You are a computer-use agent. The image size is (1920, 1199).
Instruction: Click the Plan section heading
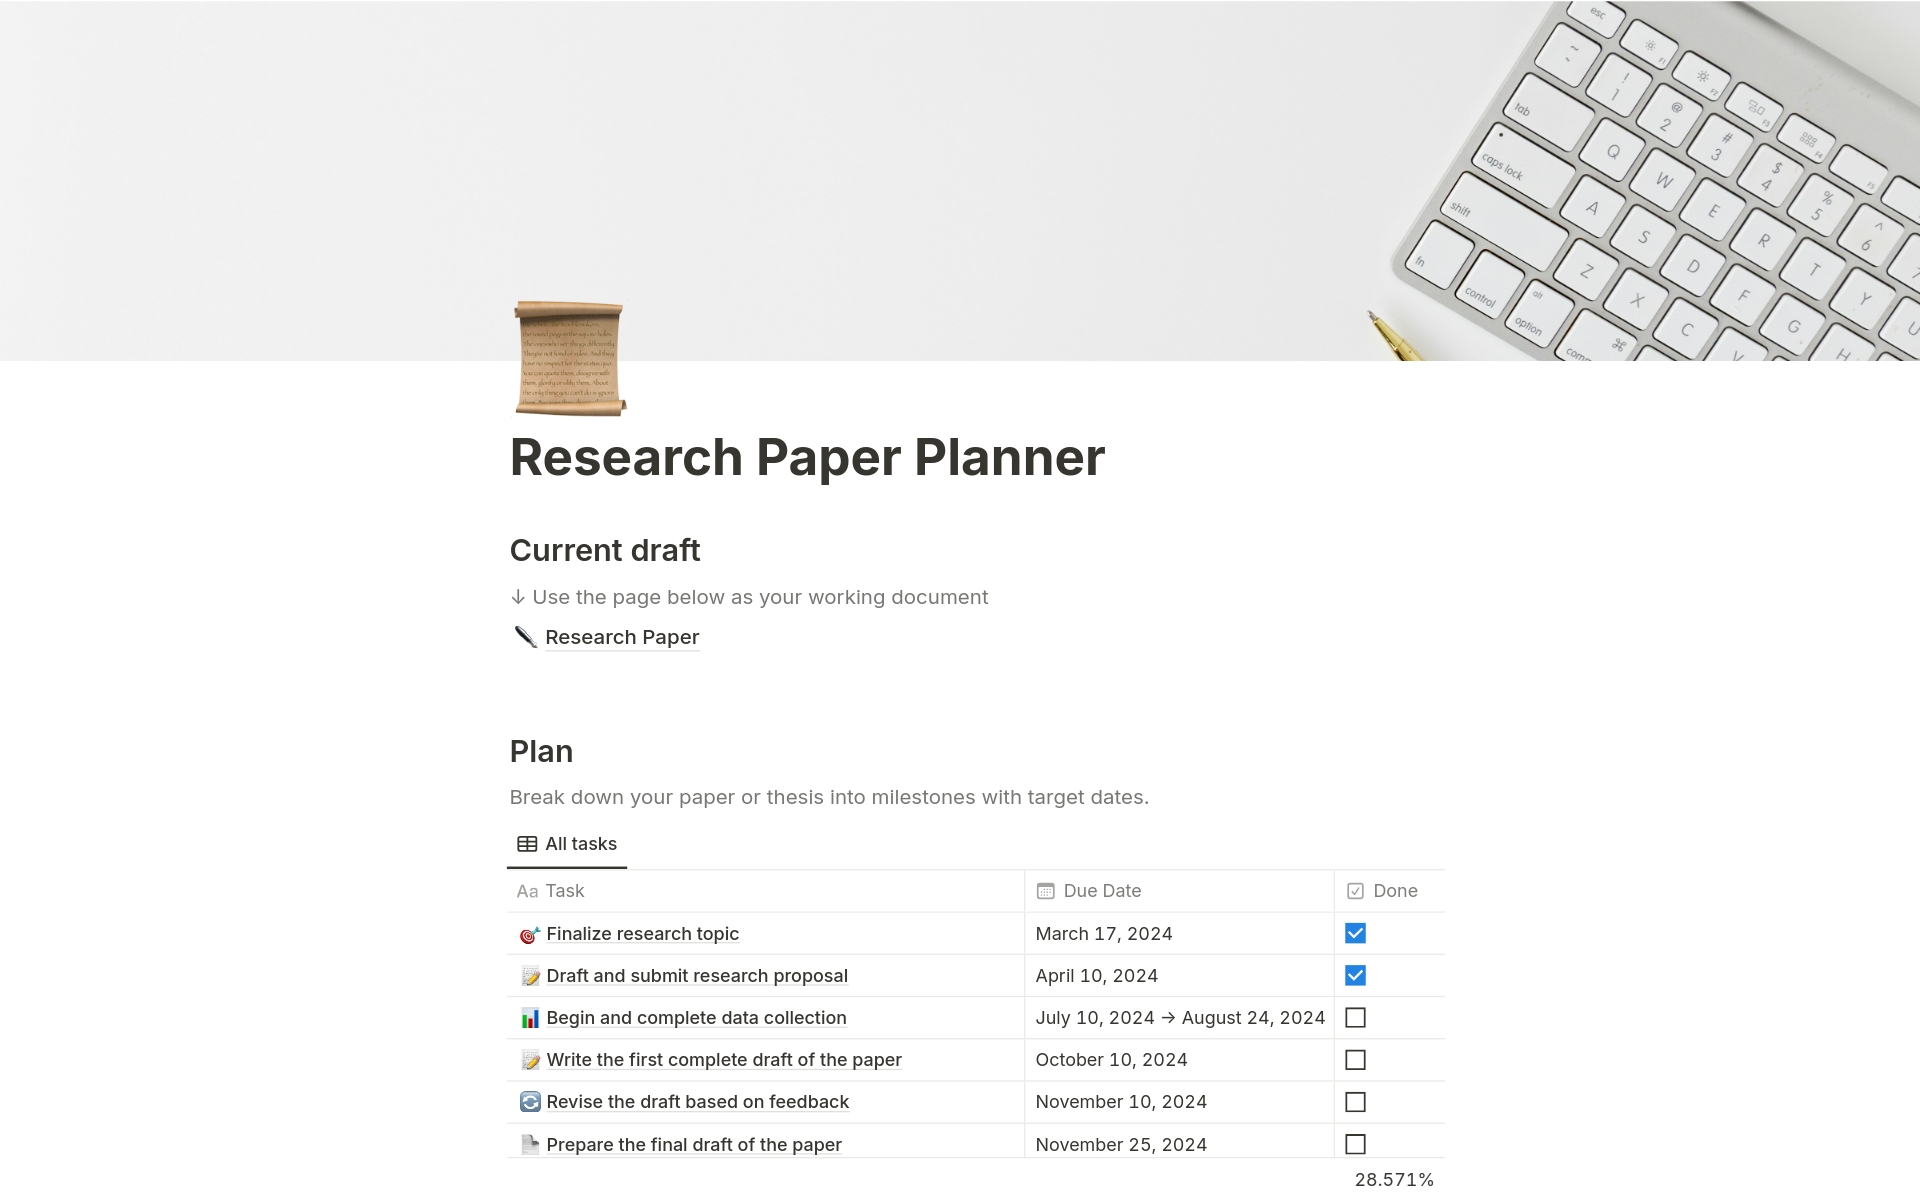pyautogui.click(x=541, y=751)
